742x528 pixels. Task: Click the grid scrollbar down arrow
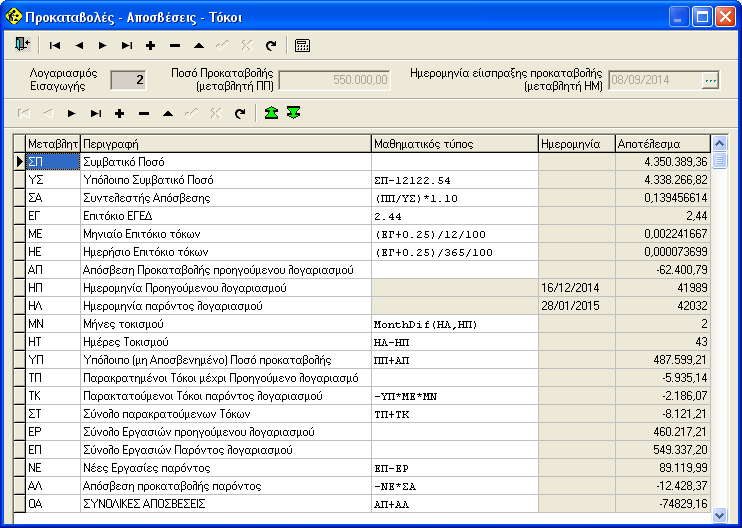click(719, 514)
